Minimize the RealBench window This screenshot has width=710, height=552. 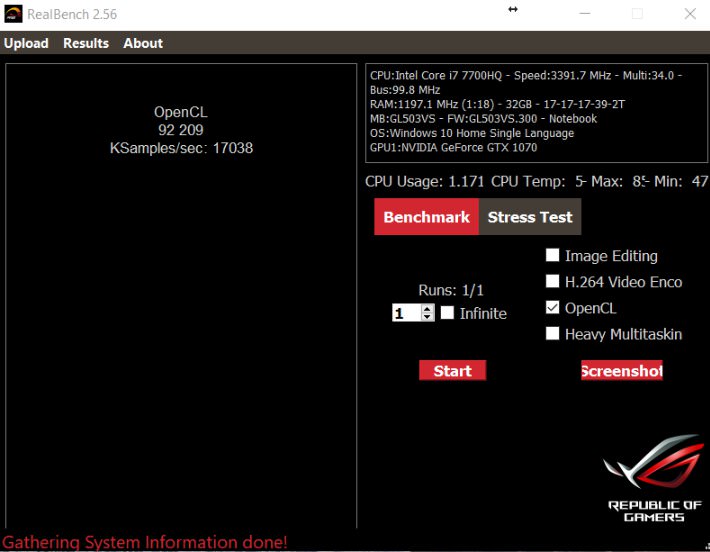point(585,14)
